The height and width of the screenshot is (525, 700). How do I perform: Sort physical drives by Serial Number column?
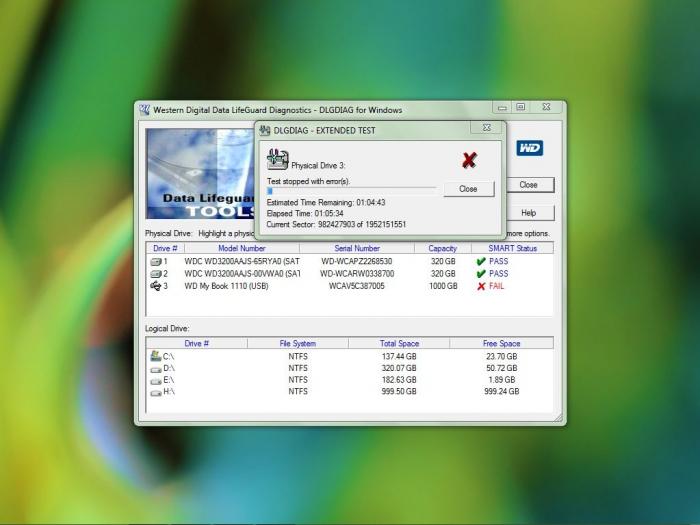[357, 248]
